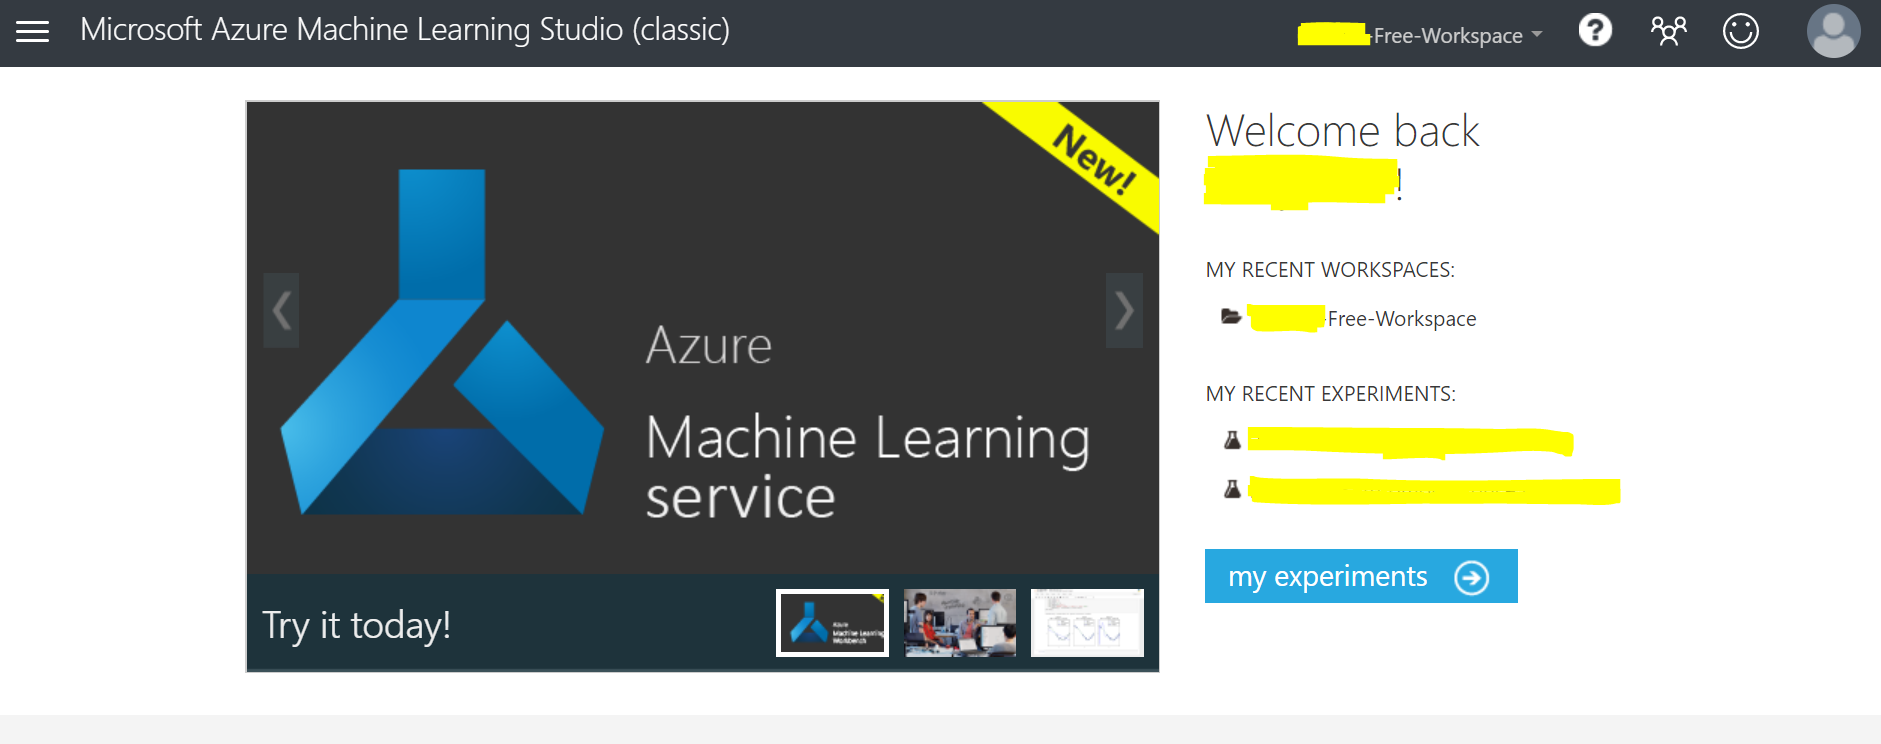Screen dimensions: 1881x744
Task: Click the smiley feedback icon
Action: (x=1740, y=31)
